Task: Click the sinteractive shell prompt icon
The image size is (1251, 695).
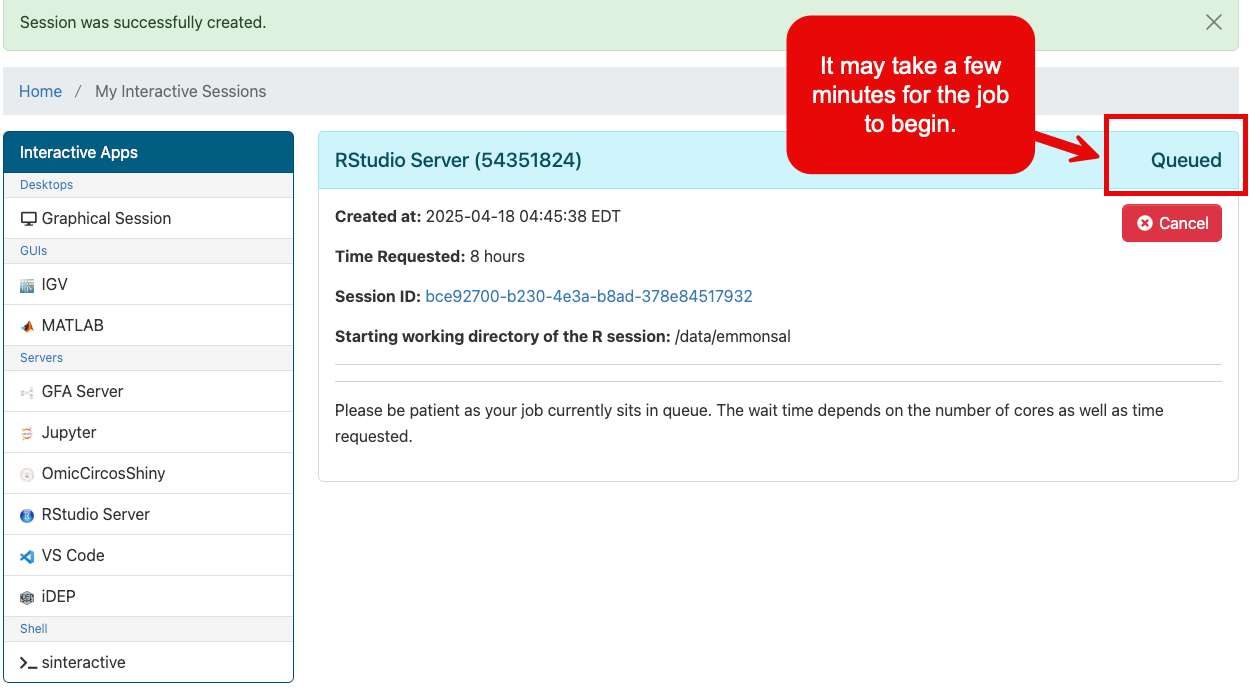Action: pos(28,663)
